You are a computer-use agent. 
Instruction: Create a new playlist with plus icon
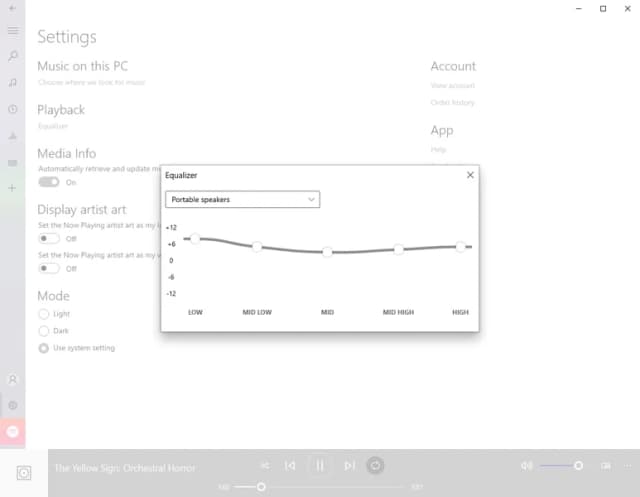point(13,188)
